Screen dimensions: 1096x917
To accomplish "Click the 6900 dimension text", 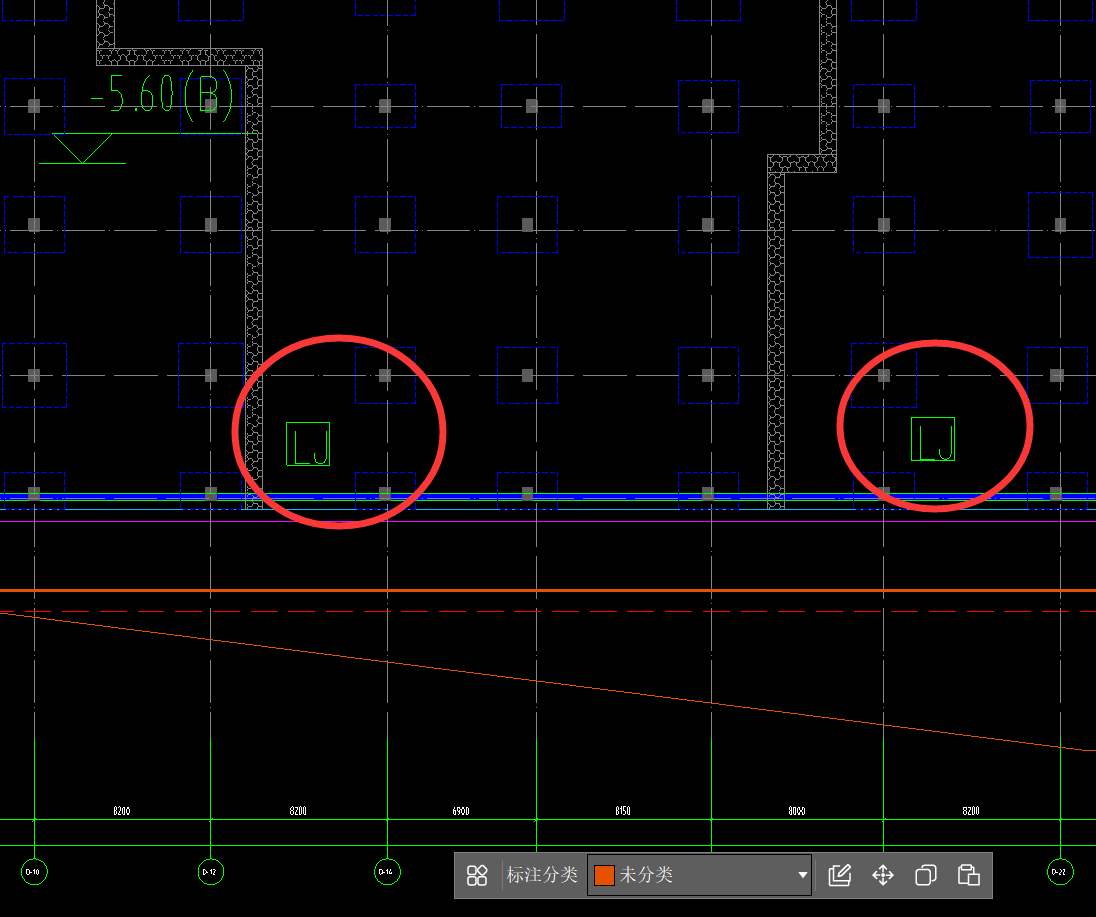I will (461, 811).
